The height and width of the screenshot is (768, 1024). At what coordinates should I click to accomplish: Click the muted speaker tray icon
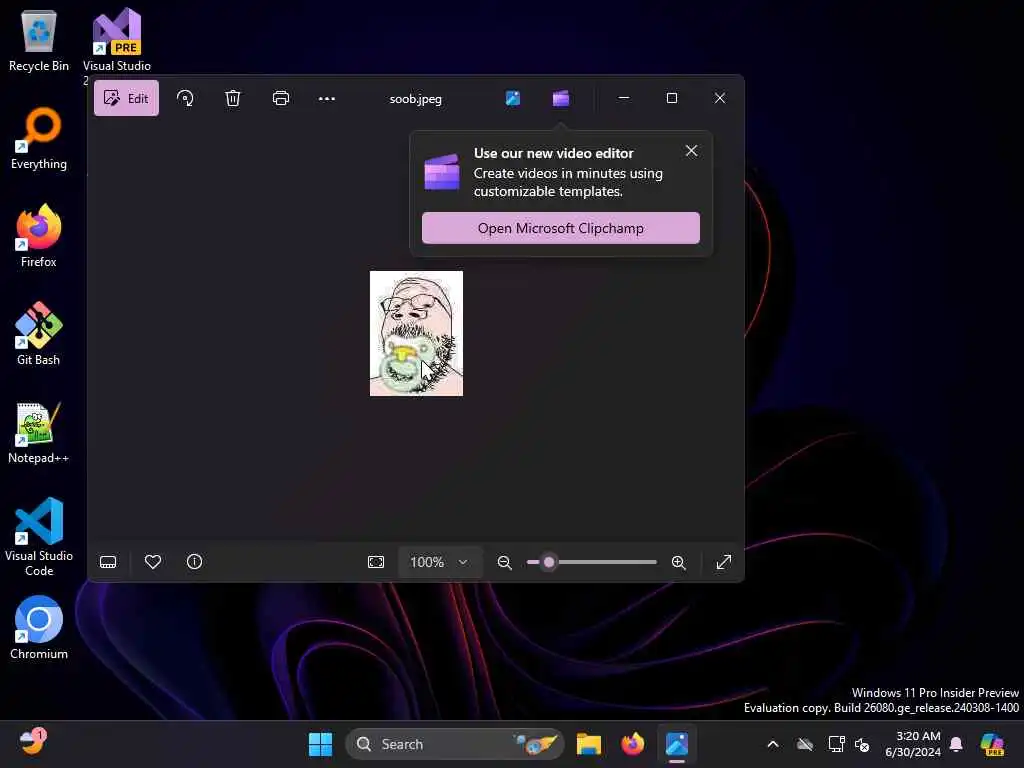pos(862,744)
